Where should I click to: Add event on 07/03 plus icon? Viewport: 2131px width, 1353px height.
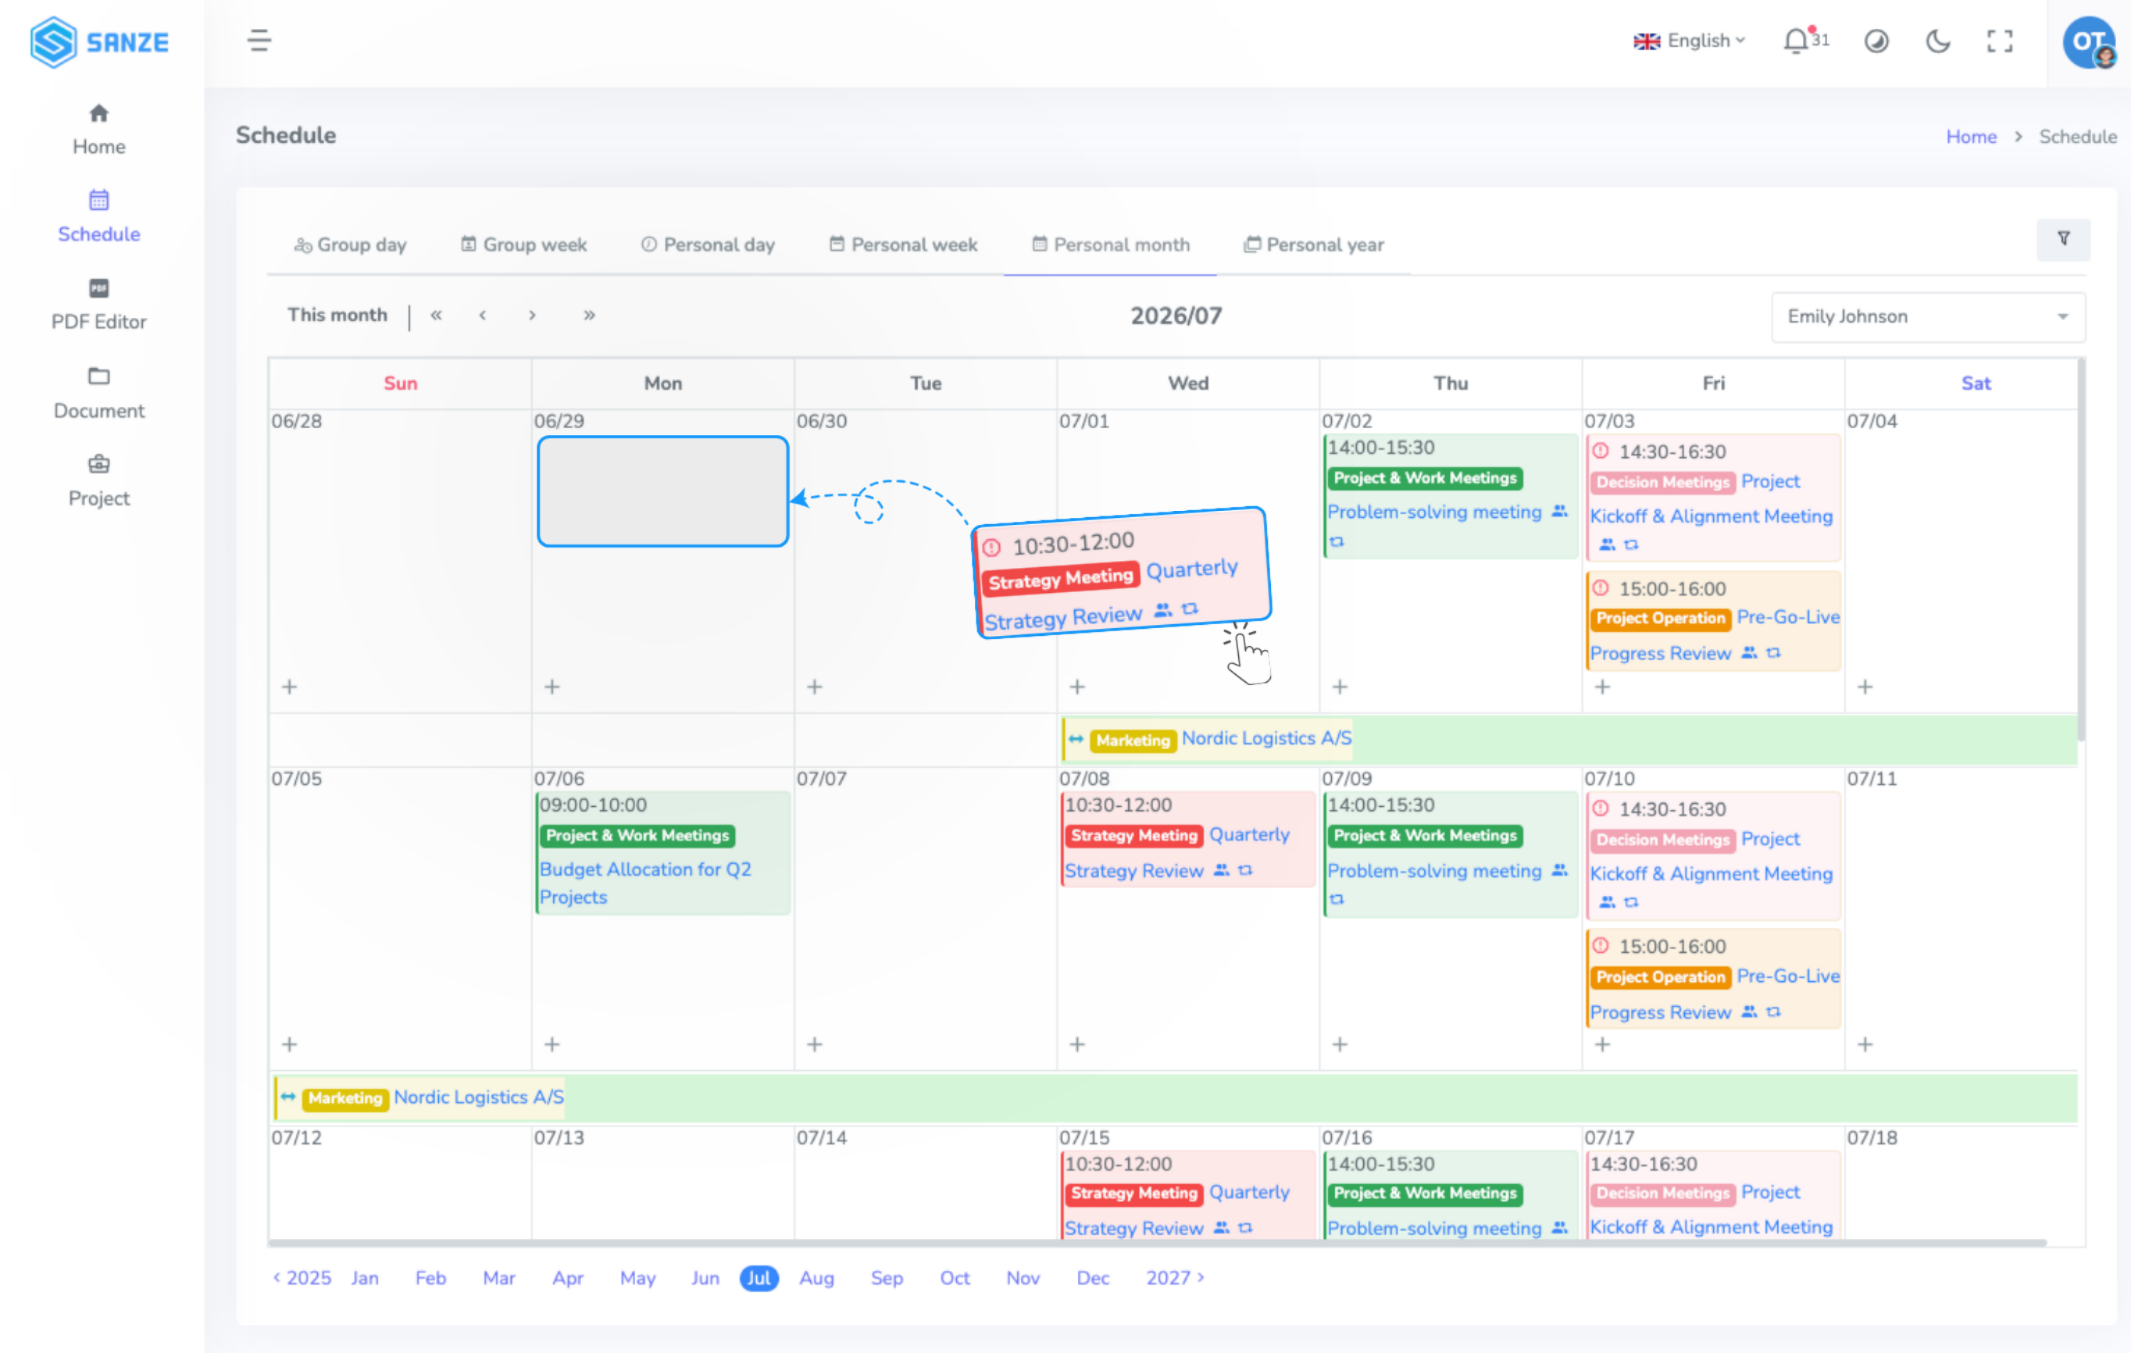[x=1602, y=687]
